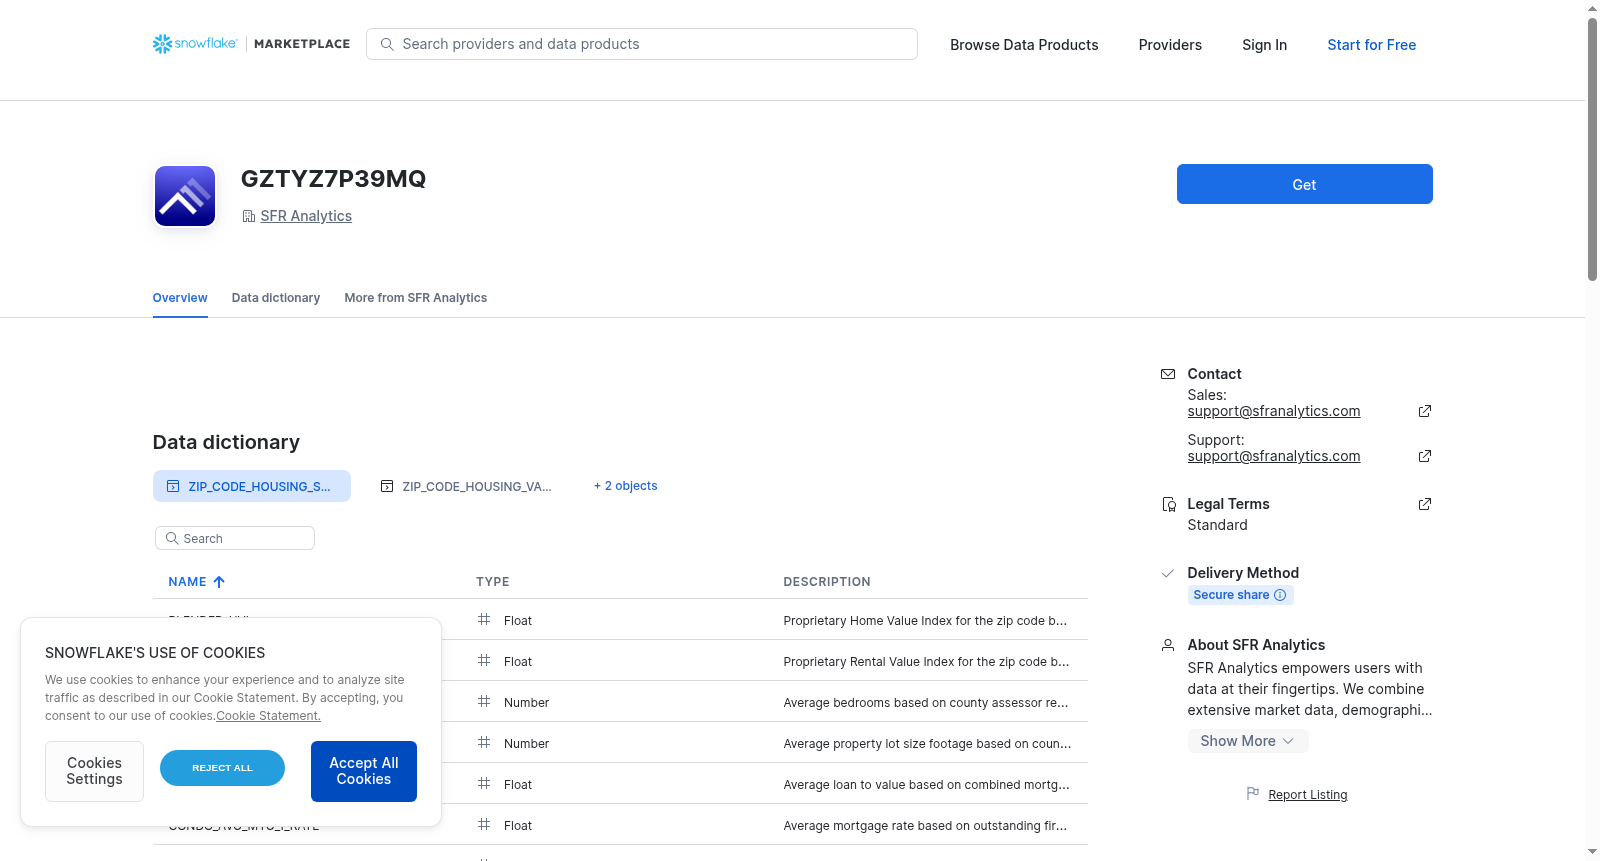Image resolution: width=1600 pixels, height=861 pixels.
Task: Click Report Listing link
Action: tap(1308, 795)
